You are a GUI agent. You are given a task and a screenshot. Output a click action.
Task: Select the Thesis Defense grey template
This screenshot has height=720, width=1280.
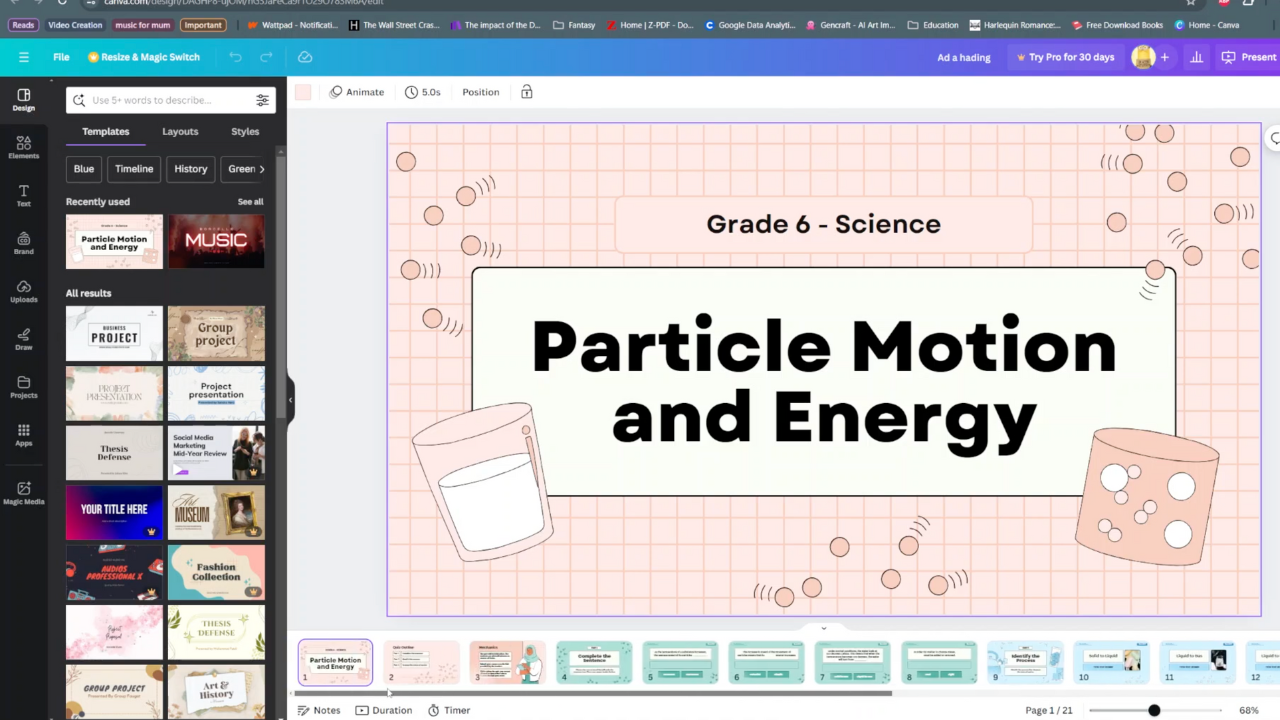(x=114, y=453)
